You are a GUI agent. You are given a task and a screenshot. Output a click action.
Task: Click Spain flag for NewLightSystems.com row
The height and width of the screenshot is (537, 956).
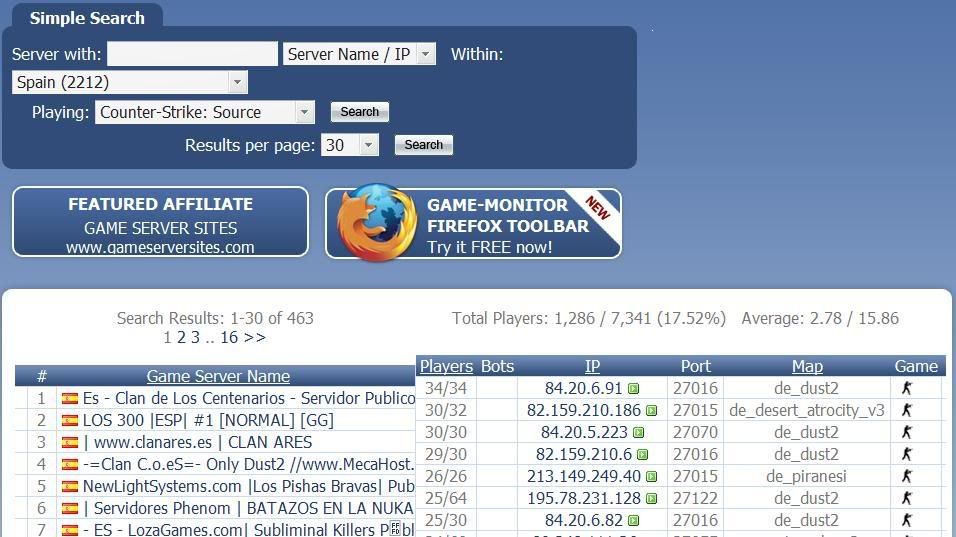[70, 486]
